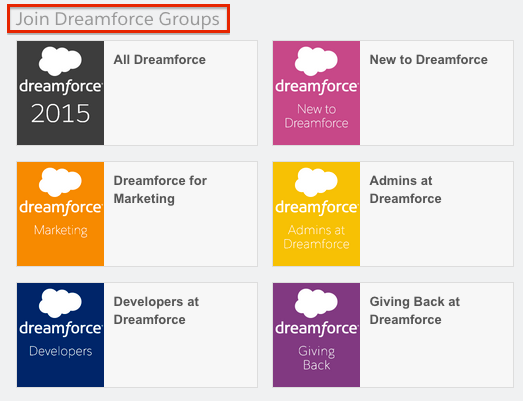Open the New to Dreamforce group link
Screen dimensions: 523x401
pos(428,60)
